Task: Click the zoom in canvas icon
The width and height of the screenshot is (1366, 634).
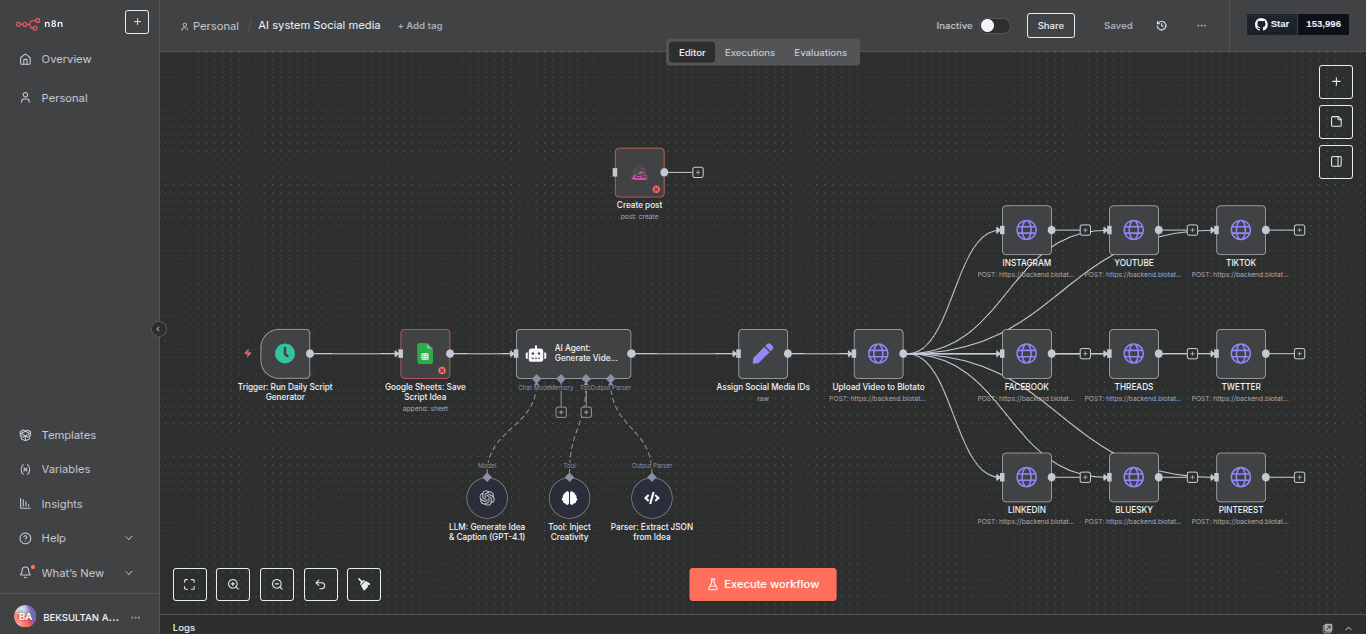Action: click(233, 585)
